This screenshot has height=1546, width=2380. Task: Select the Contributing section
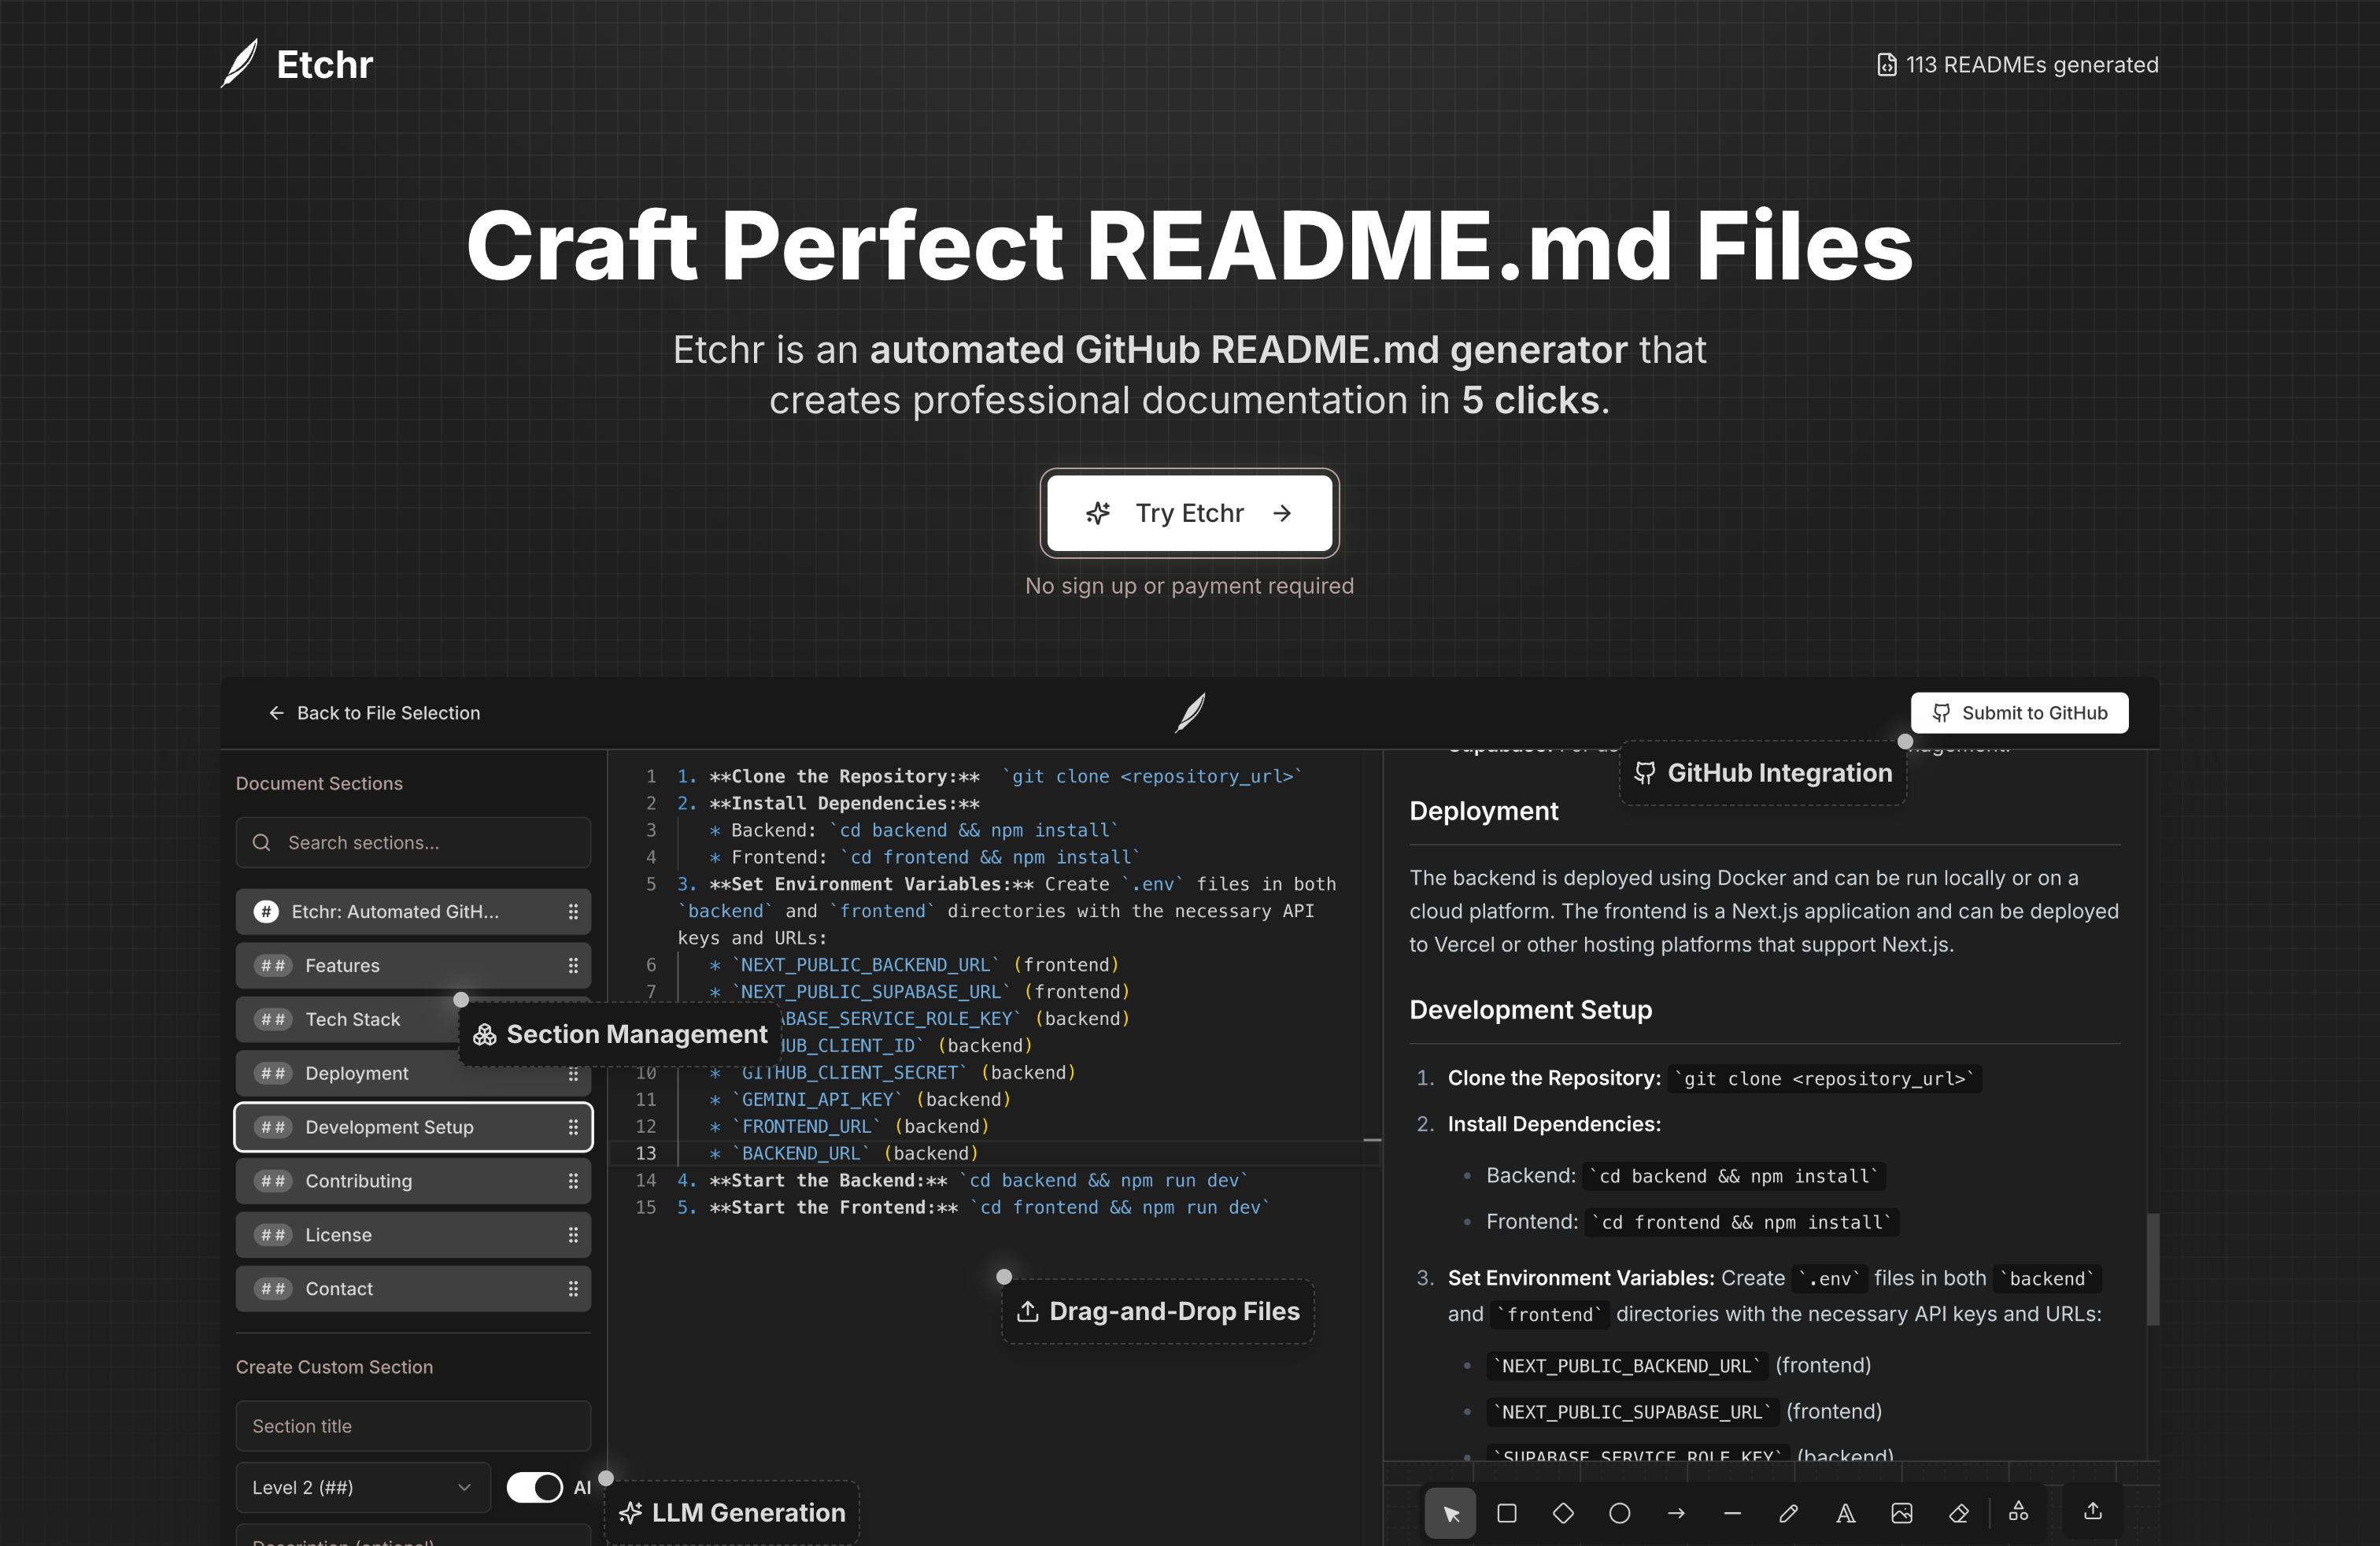[x=413, y=1181]
